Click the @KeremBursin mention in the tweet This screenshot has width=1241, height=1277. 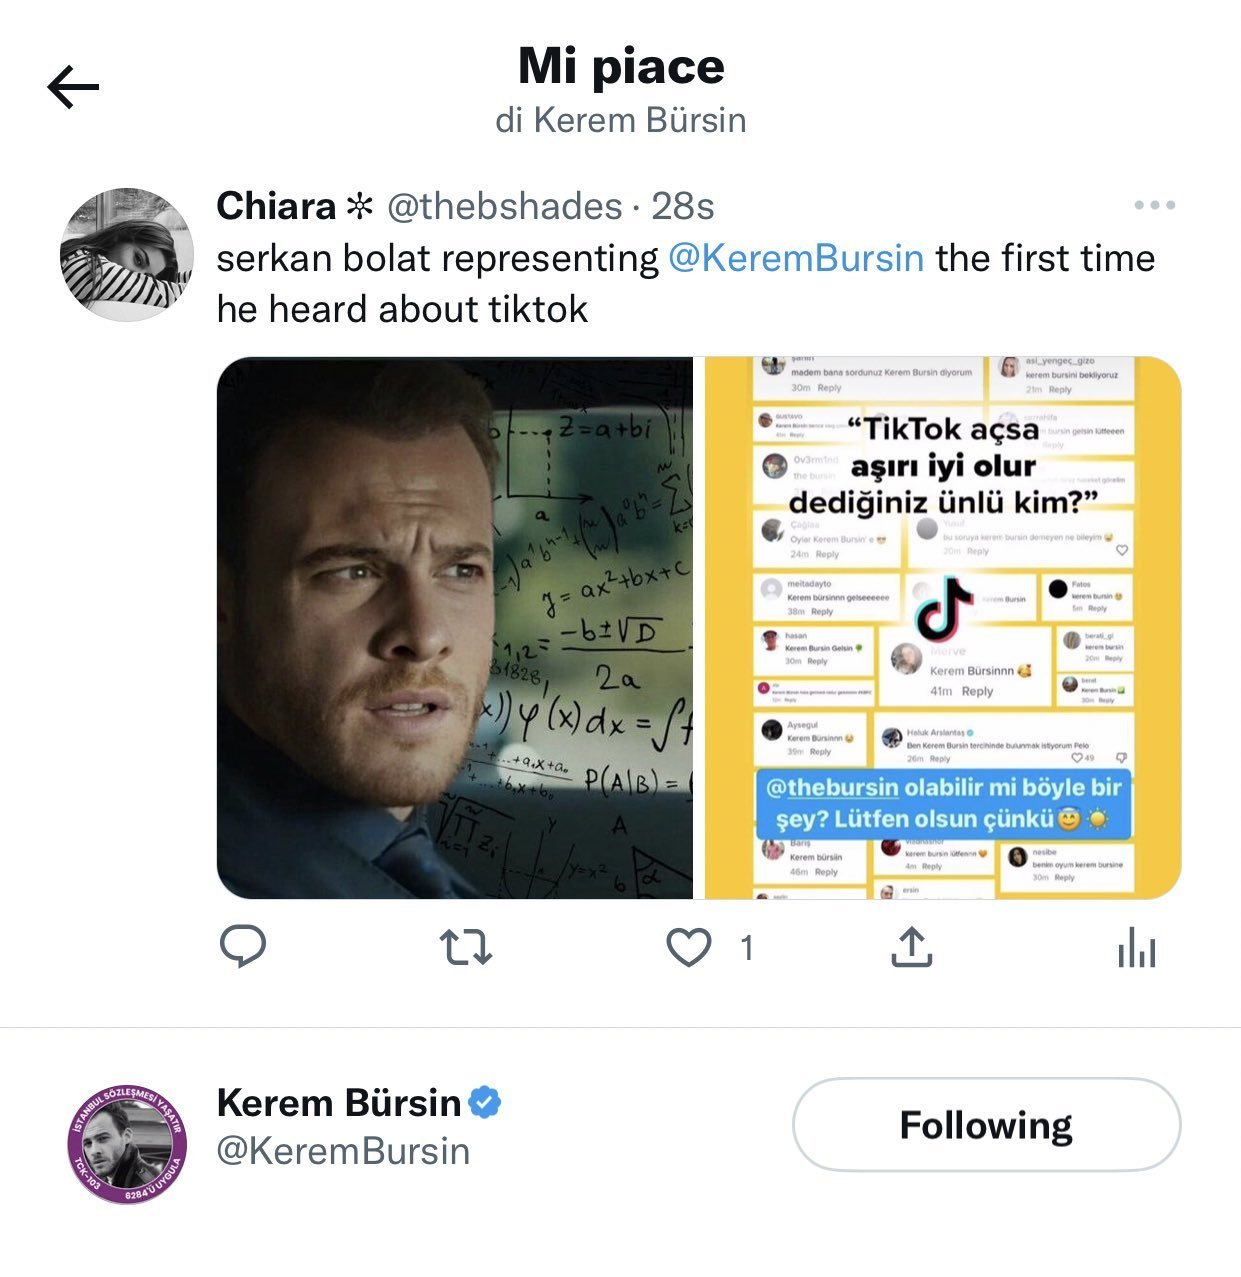(795, 258)
